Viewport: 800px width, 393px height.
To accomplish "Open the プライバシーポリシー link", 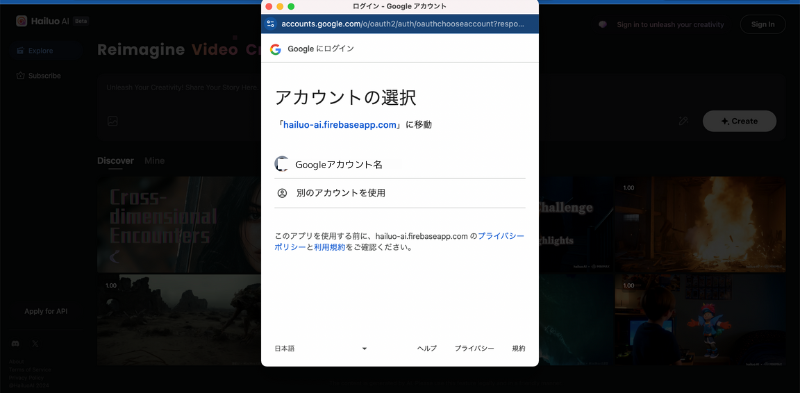I will pyautogui.click(x=399, y=241).
